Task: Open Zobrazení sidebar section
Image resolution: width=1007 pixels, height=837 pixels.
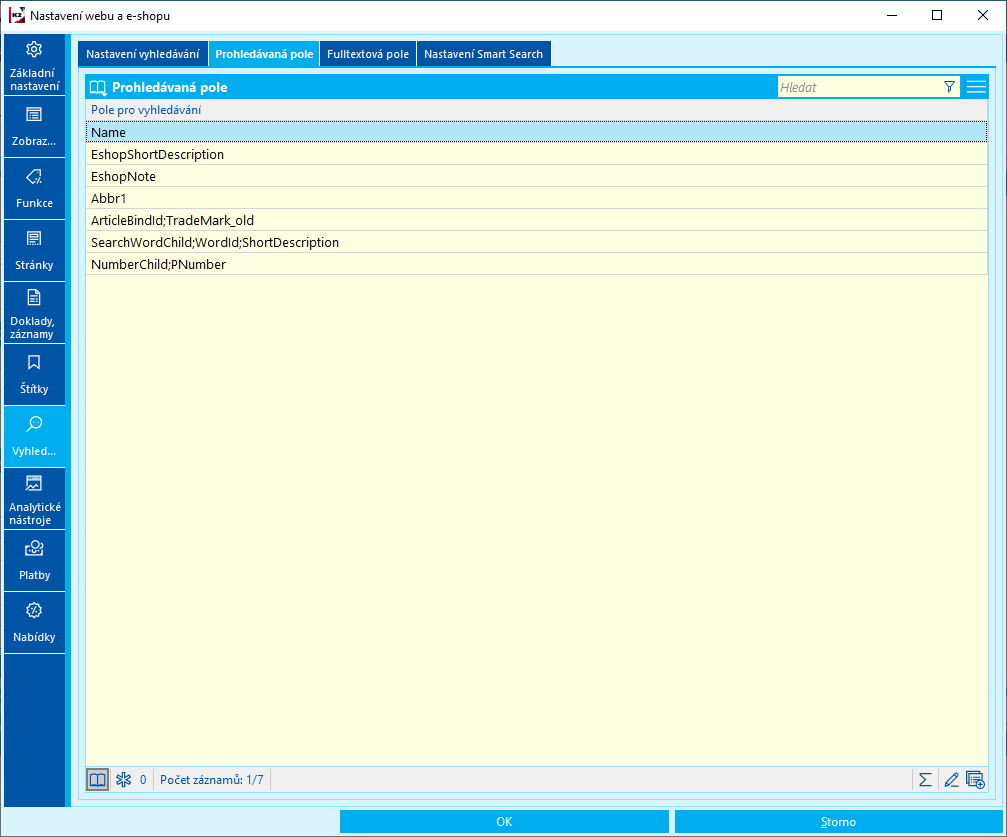Action: [x=34, y=127]
